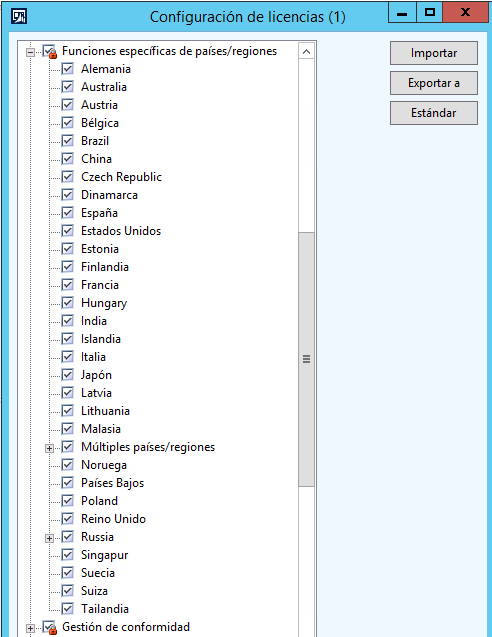Uncheck the Australia checkbox
The width and height of the screenshot is (492, 637).
click(67, 87)
